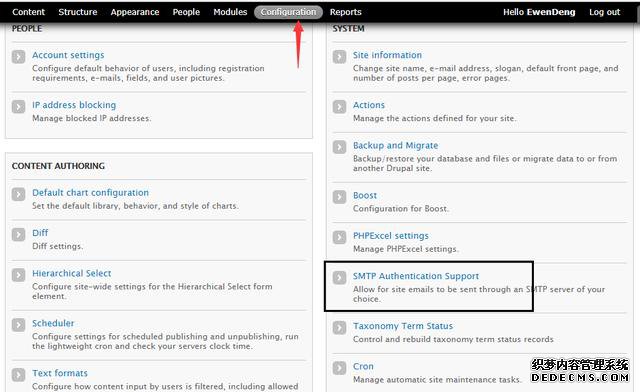Click the 'Manage PHPExcel settings.' description

[x=406, y=249]
